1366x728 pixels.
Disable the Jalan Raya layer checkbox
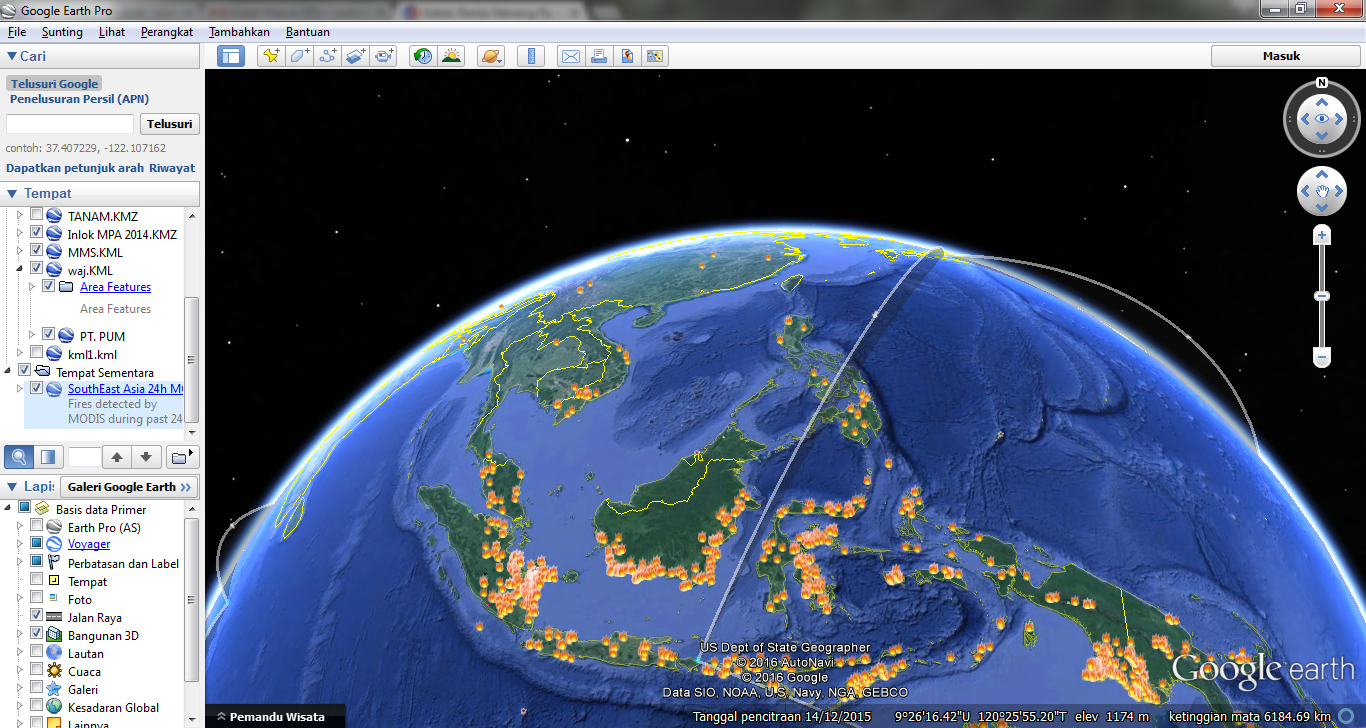point(36,616)
